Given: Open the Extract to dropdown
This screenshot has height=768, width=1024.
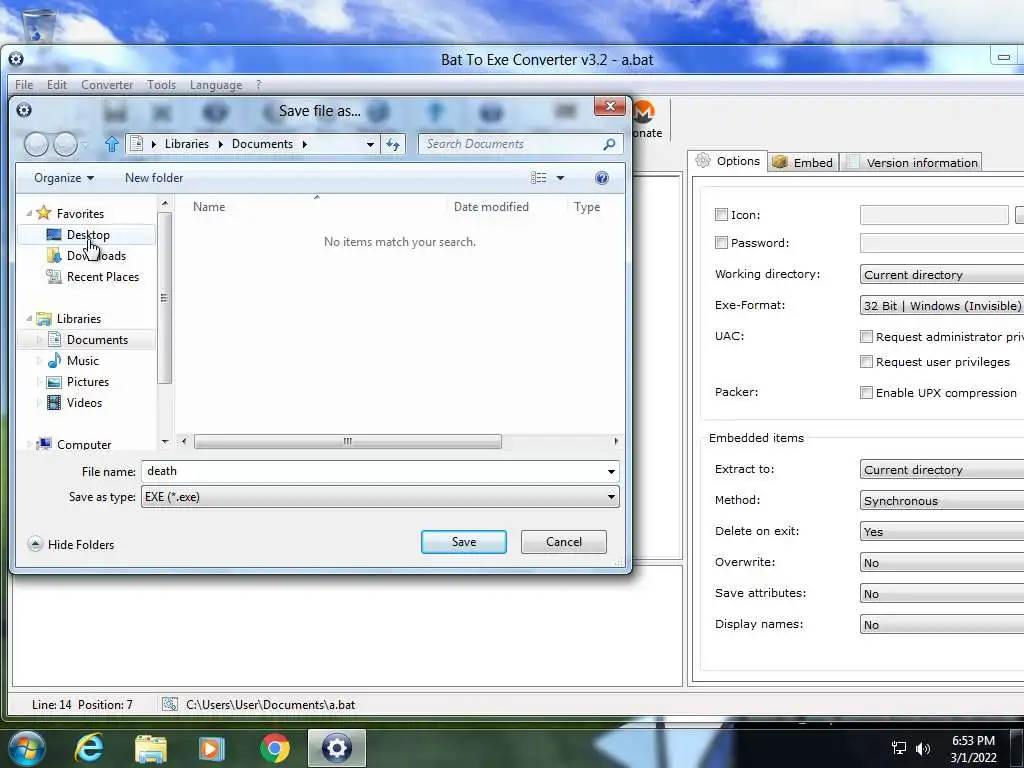Looking at the screenshot, I should pyautogui.click(x=942, y=470).
